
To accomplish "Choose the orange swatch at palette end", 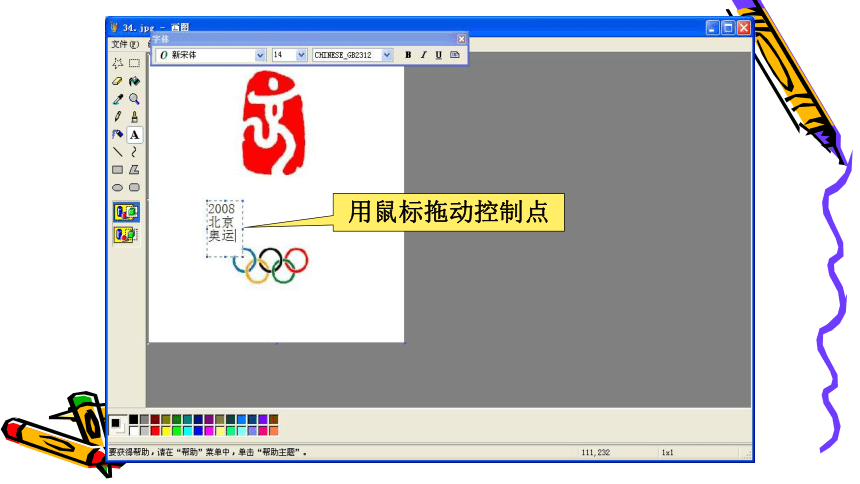I will click(274, 431).
